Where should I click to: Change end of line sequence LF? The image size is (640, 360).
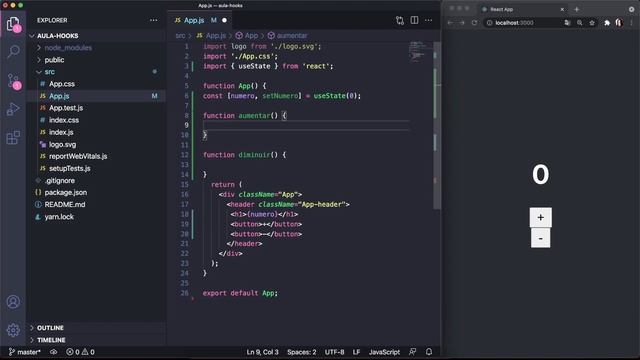pos(356,352)
